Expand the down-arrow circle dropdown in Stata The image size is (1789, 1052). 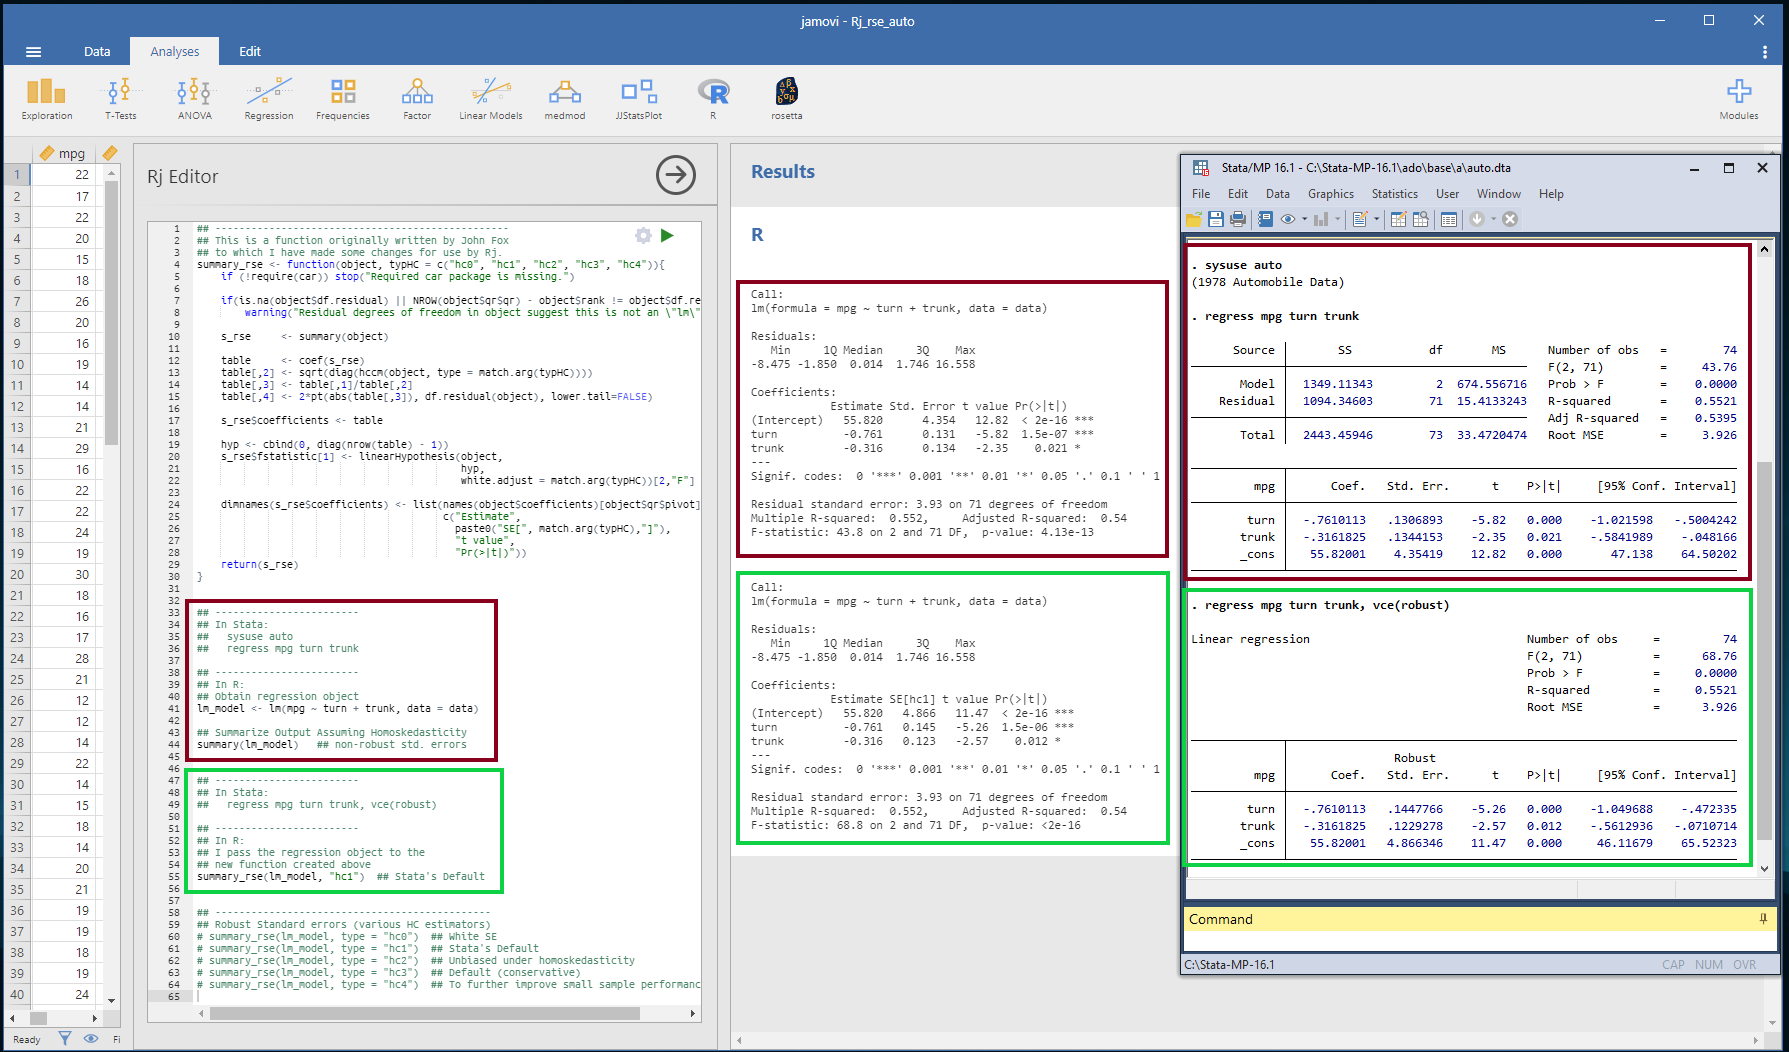pos(1494,219)
